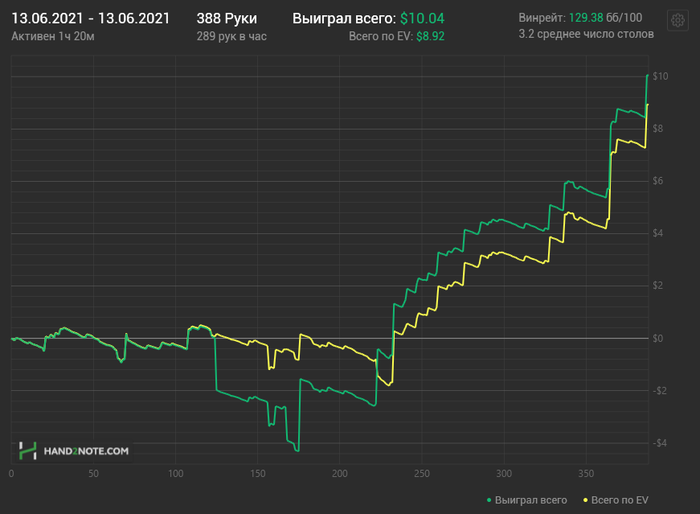This screenshot has width=700, height=514.
Task: Click the $2 y-axis label
Action: coord(658,285)
